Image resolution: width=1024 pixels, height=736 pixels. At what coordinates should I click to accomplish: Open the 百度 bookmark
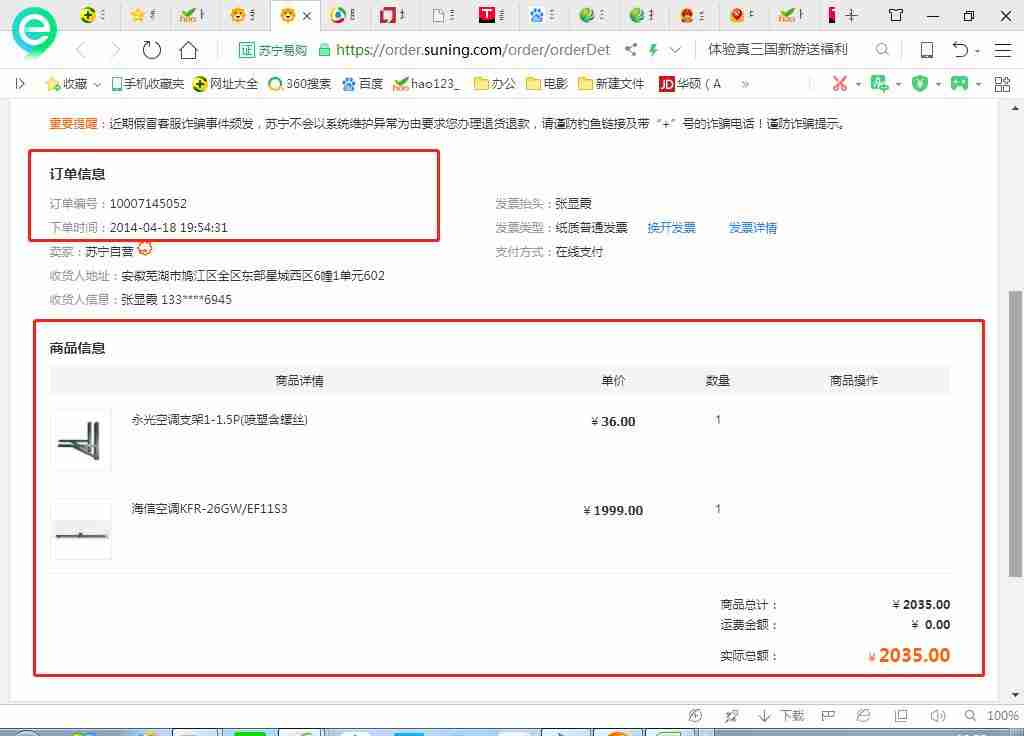362,84
